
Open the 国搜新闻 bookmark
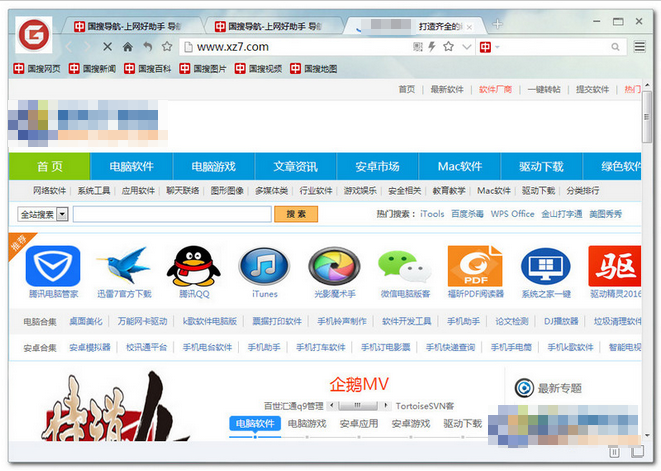[92, 69]
